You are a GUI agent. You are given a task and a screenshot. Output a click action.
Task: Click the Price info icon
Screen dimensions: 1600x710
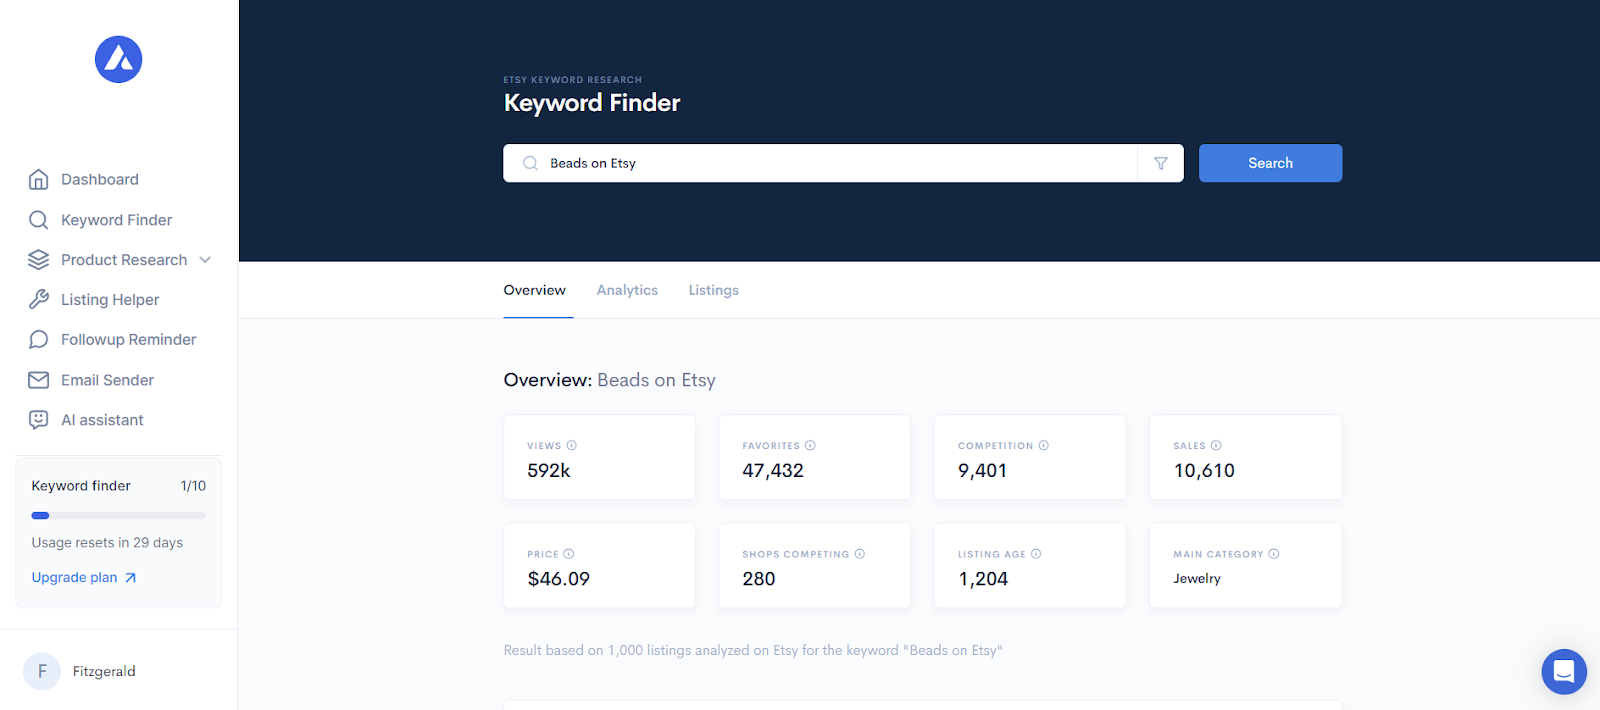click(x=569, y=554)
